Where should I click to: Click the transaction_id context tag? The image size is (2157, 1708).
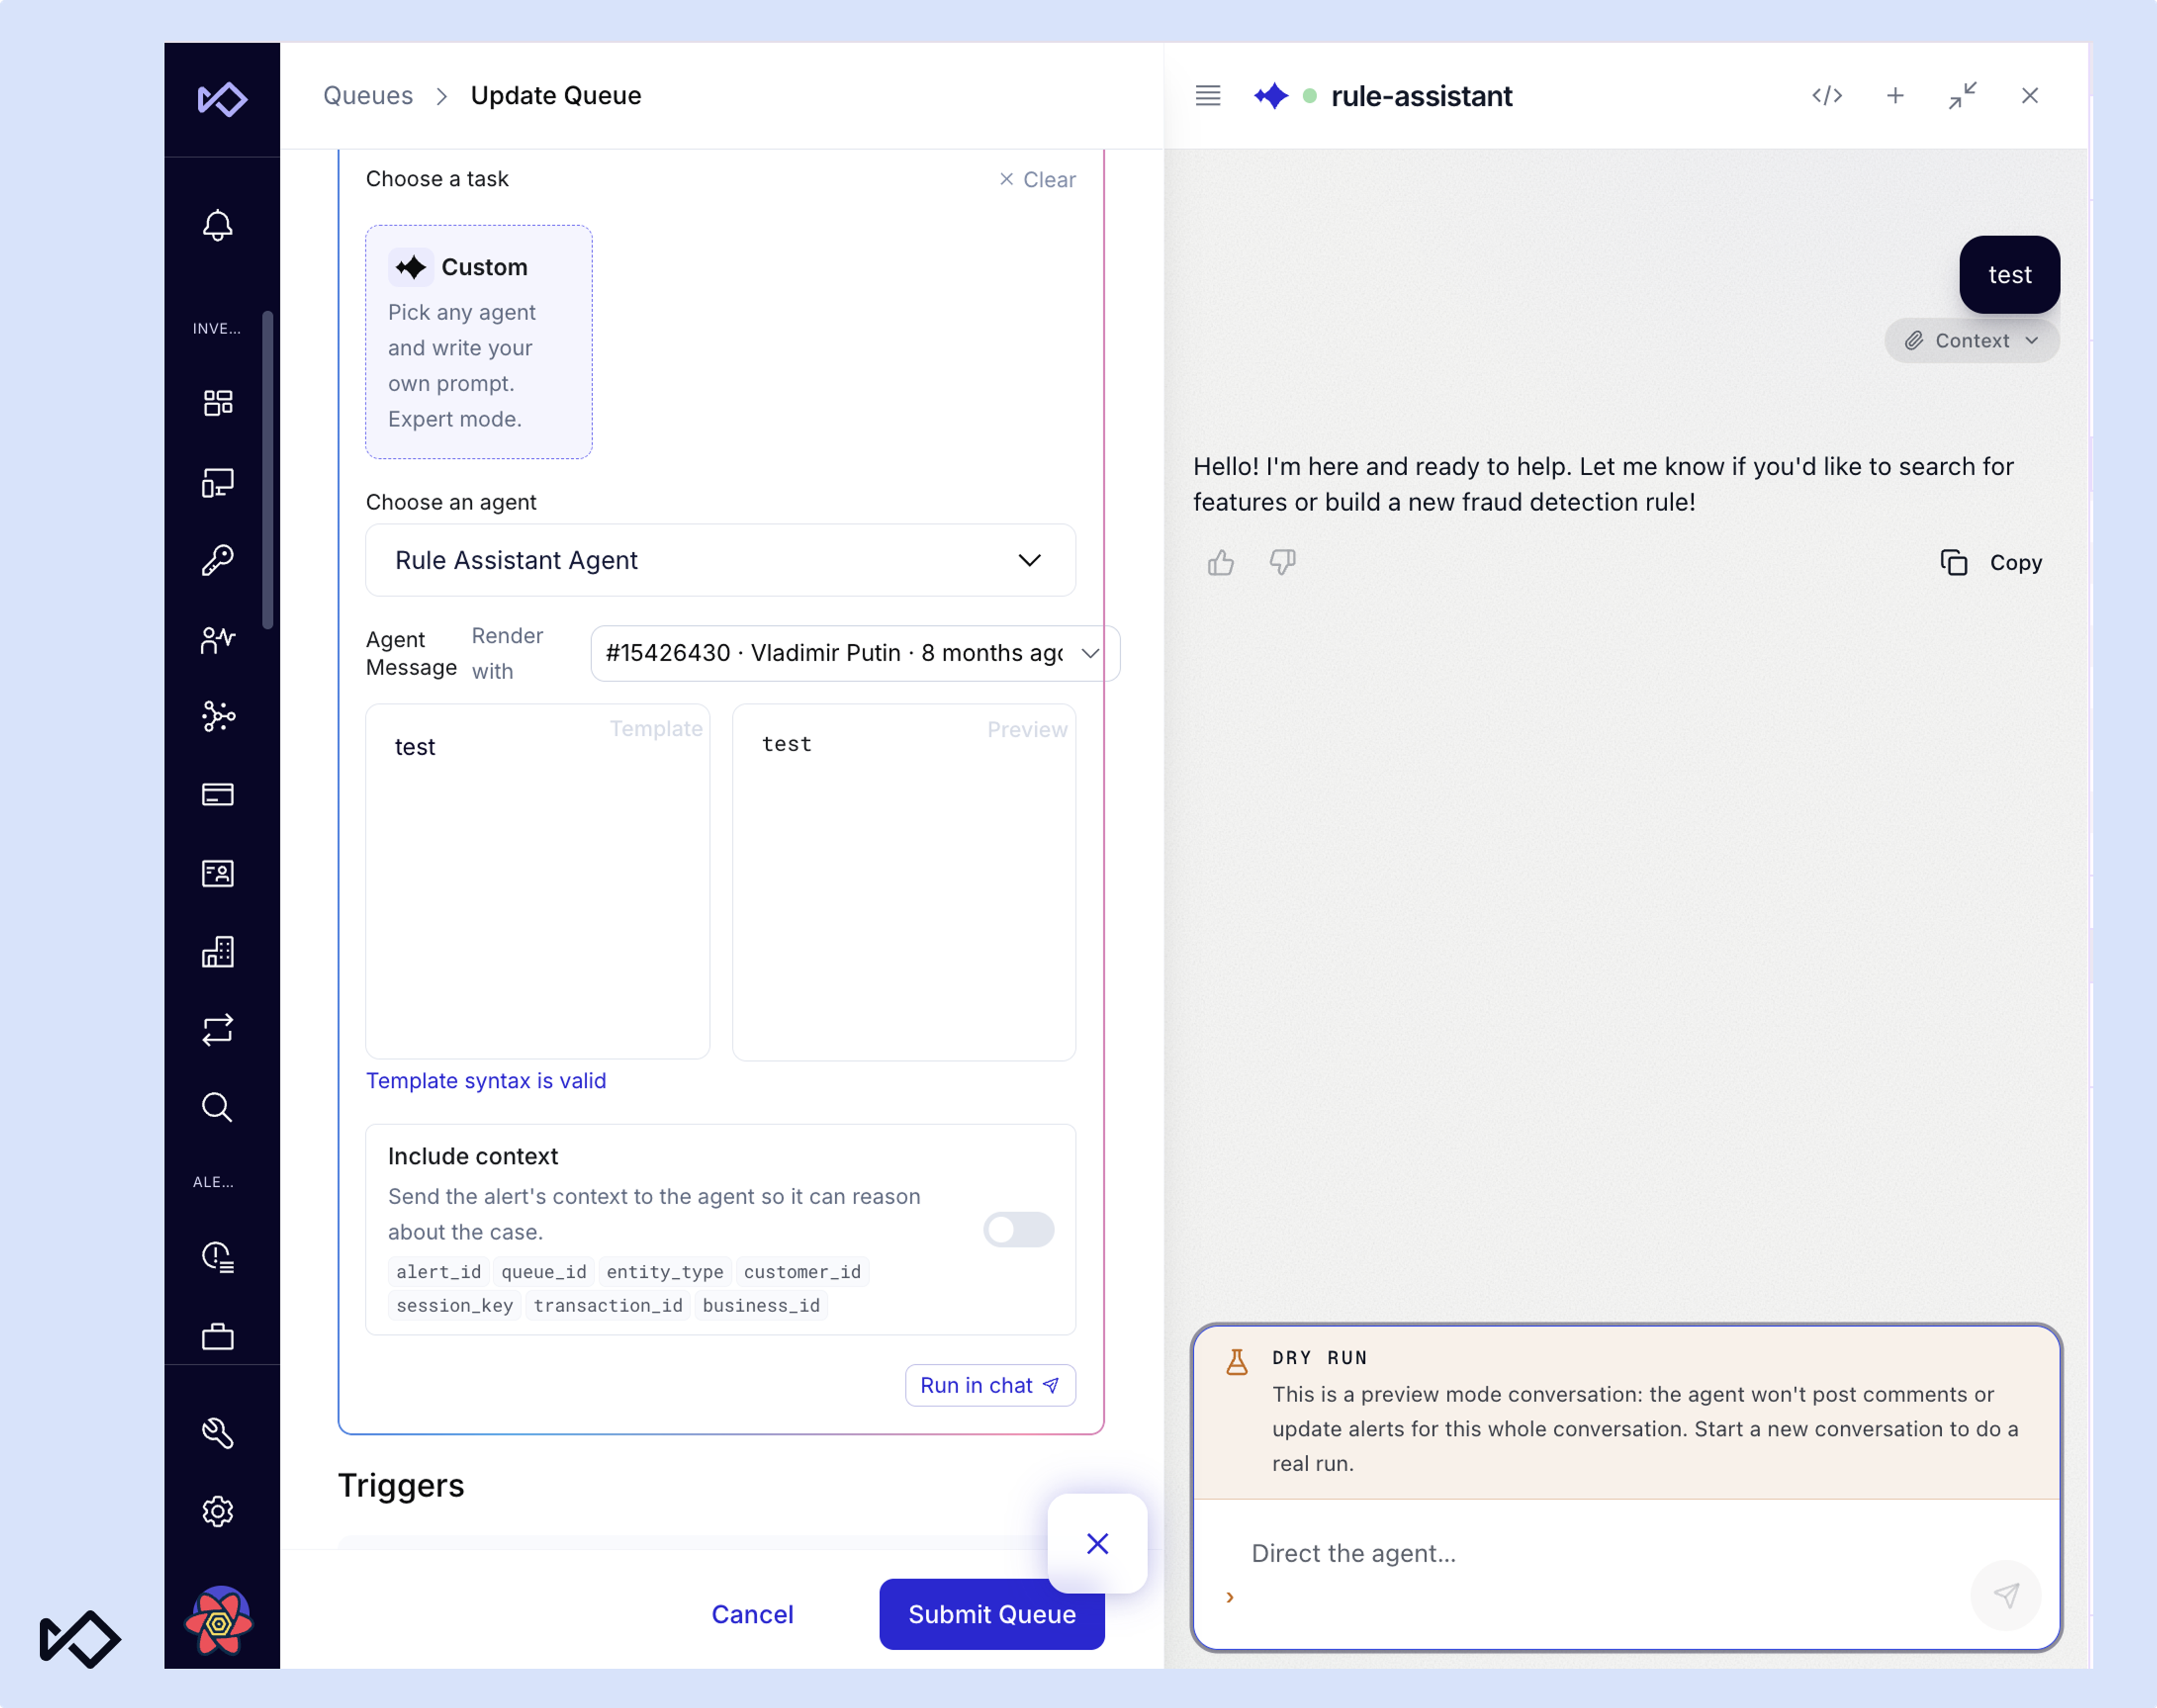click(607, 1306)
